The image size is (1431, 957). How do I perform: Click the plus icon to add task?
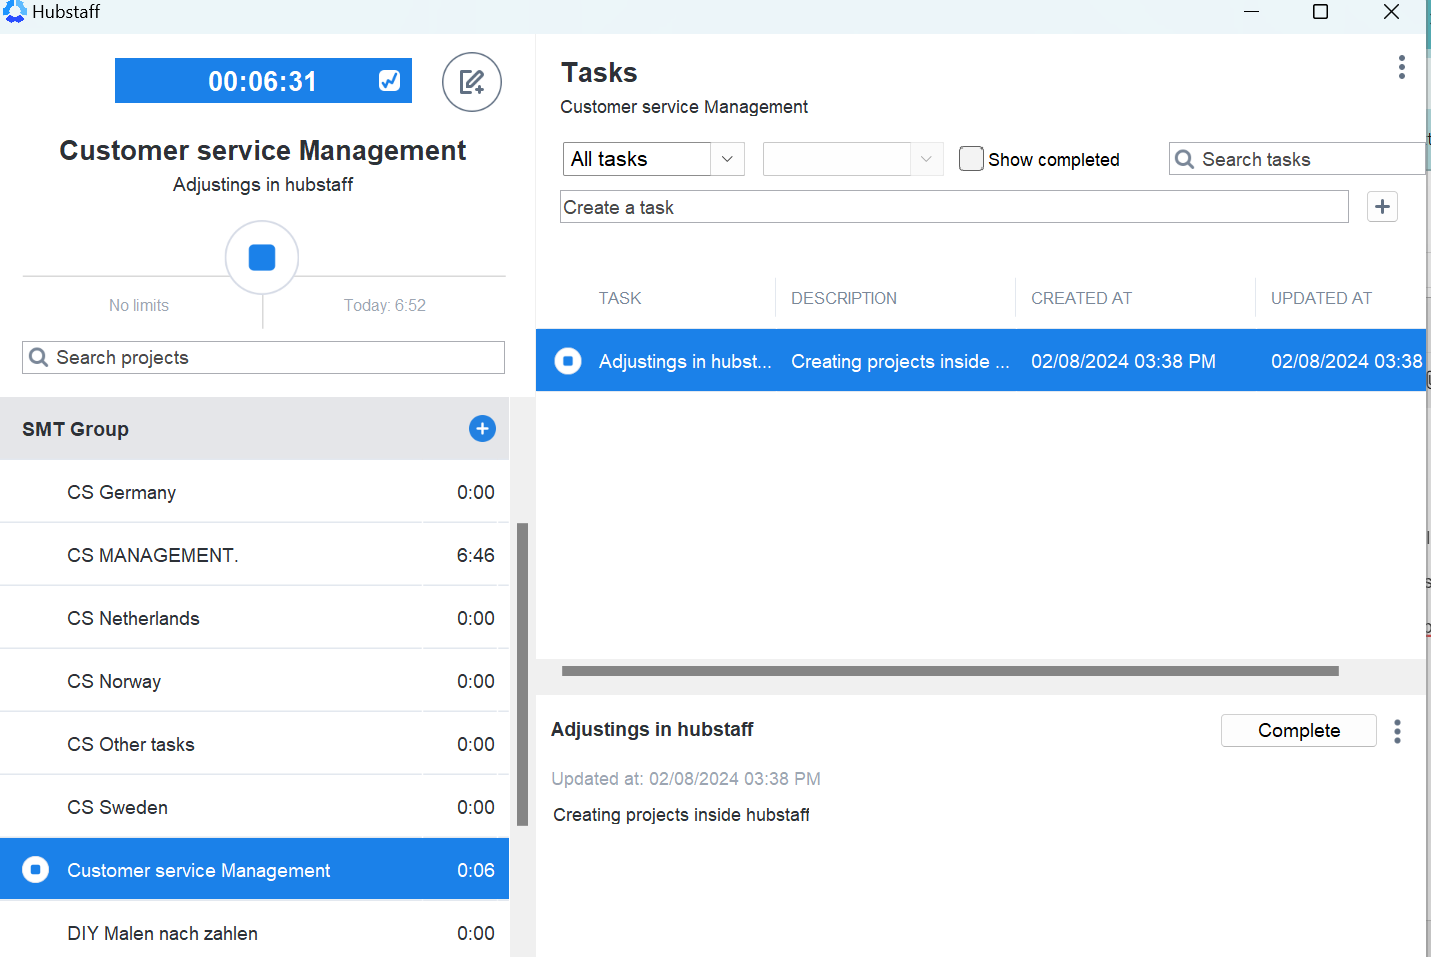pos(1382,207)
